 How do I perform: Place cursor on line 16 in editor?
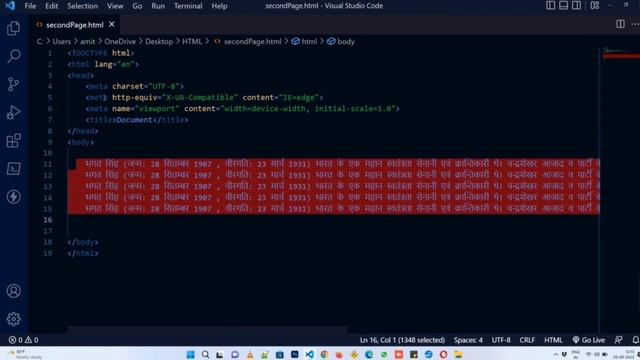tap(333, 220)
